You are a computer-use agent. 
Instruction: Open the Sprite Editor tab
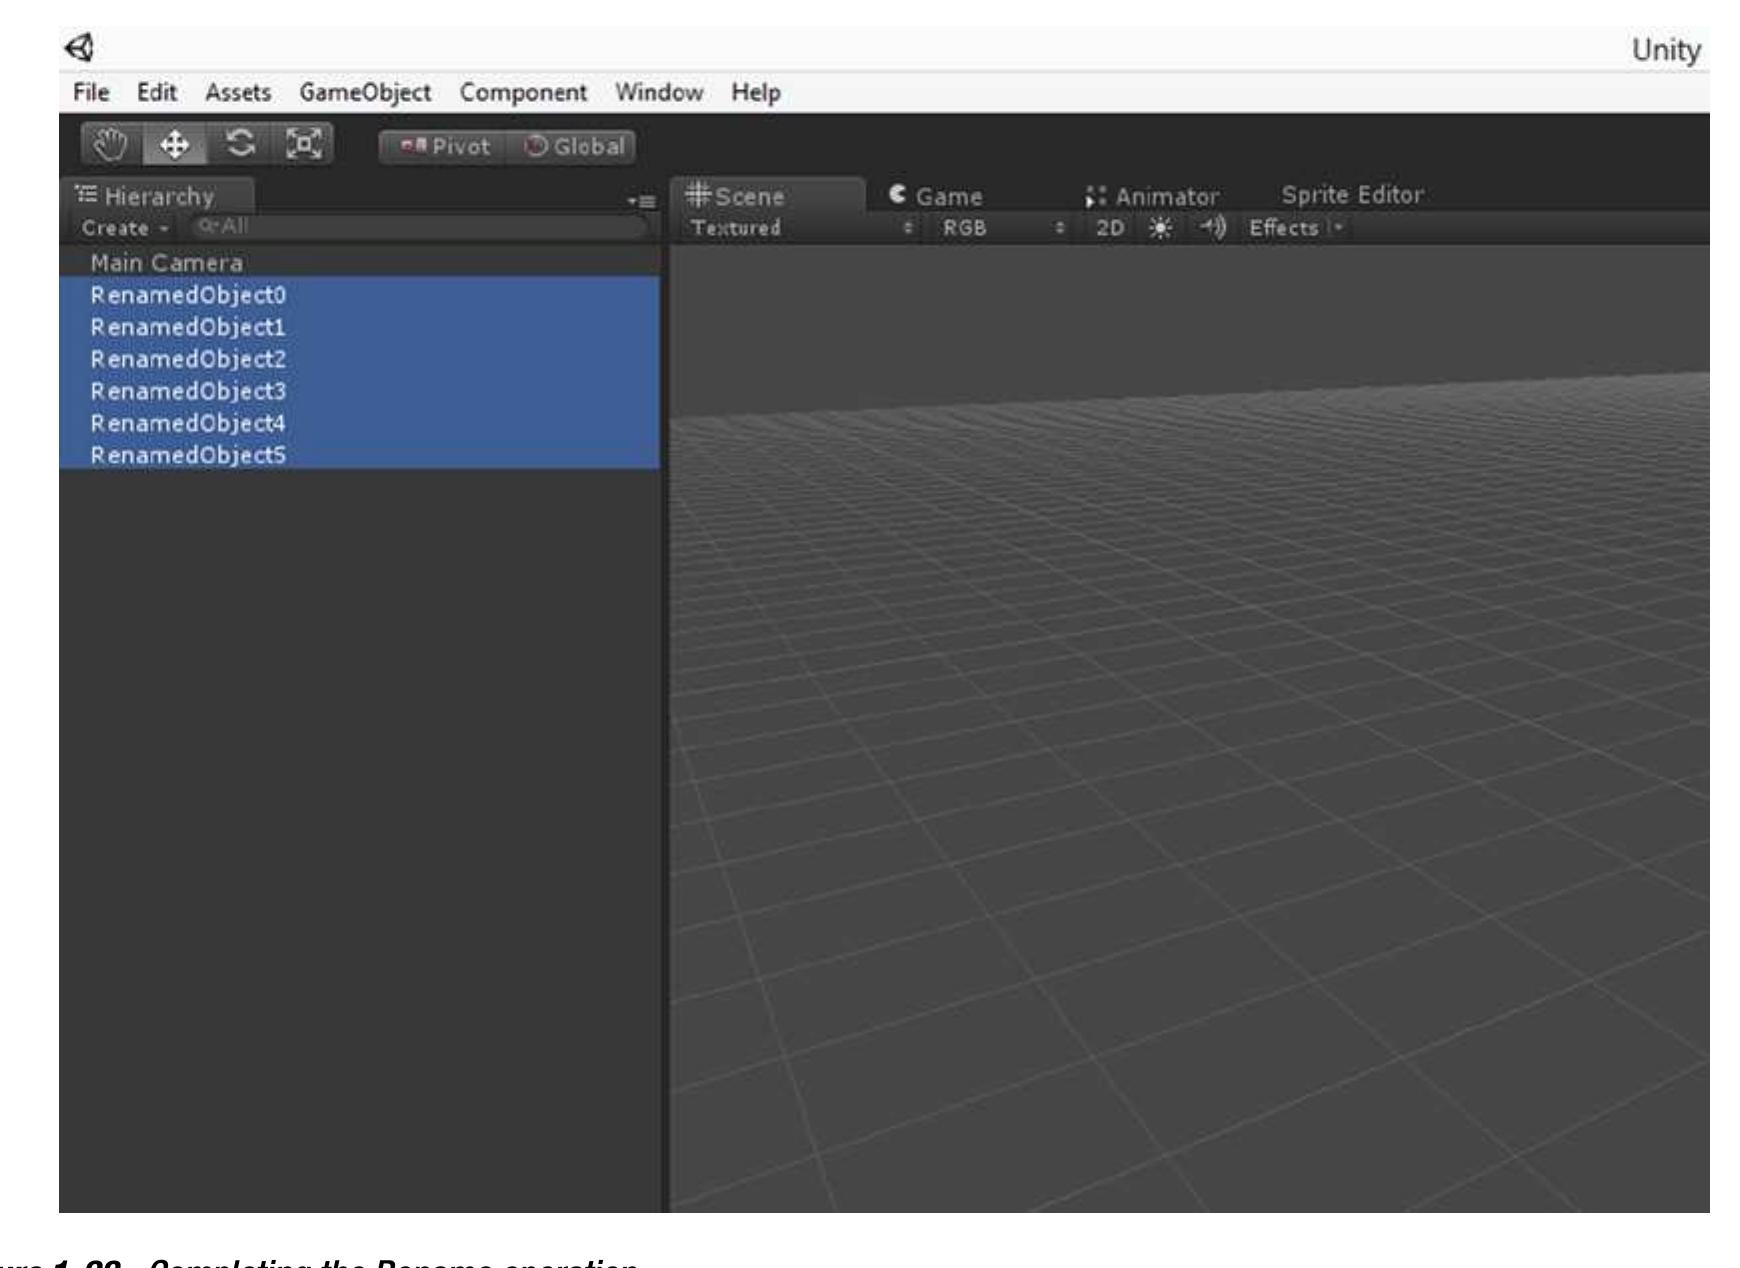pos(1355,196)
